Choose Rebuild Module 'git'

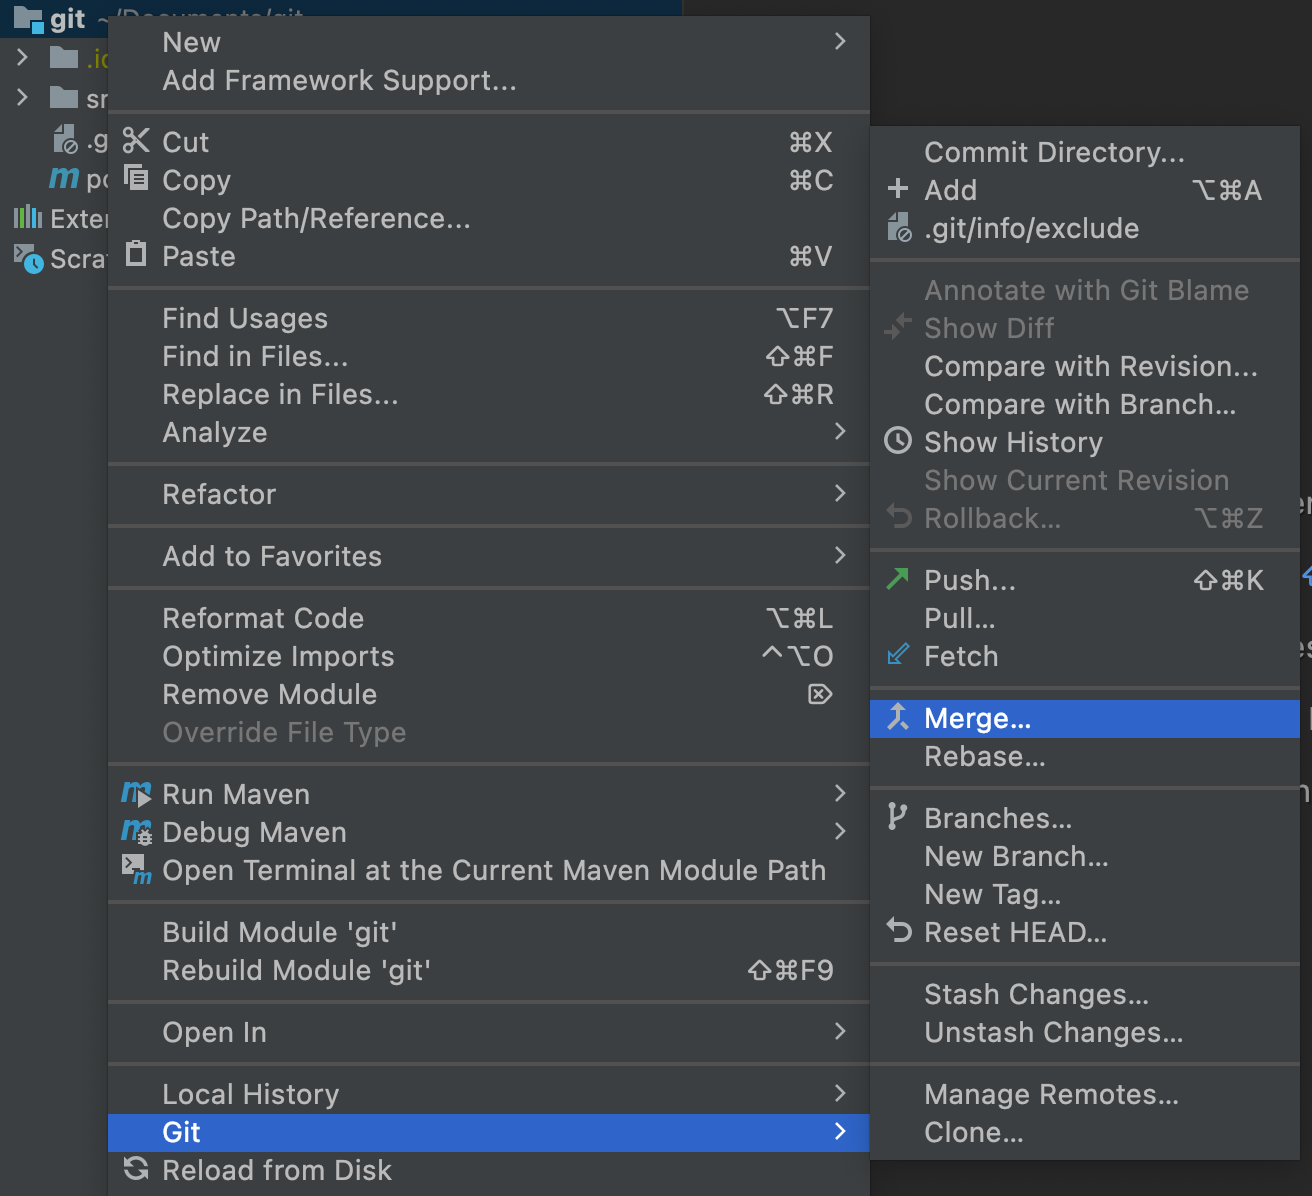click(296, 970)
